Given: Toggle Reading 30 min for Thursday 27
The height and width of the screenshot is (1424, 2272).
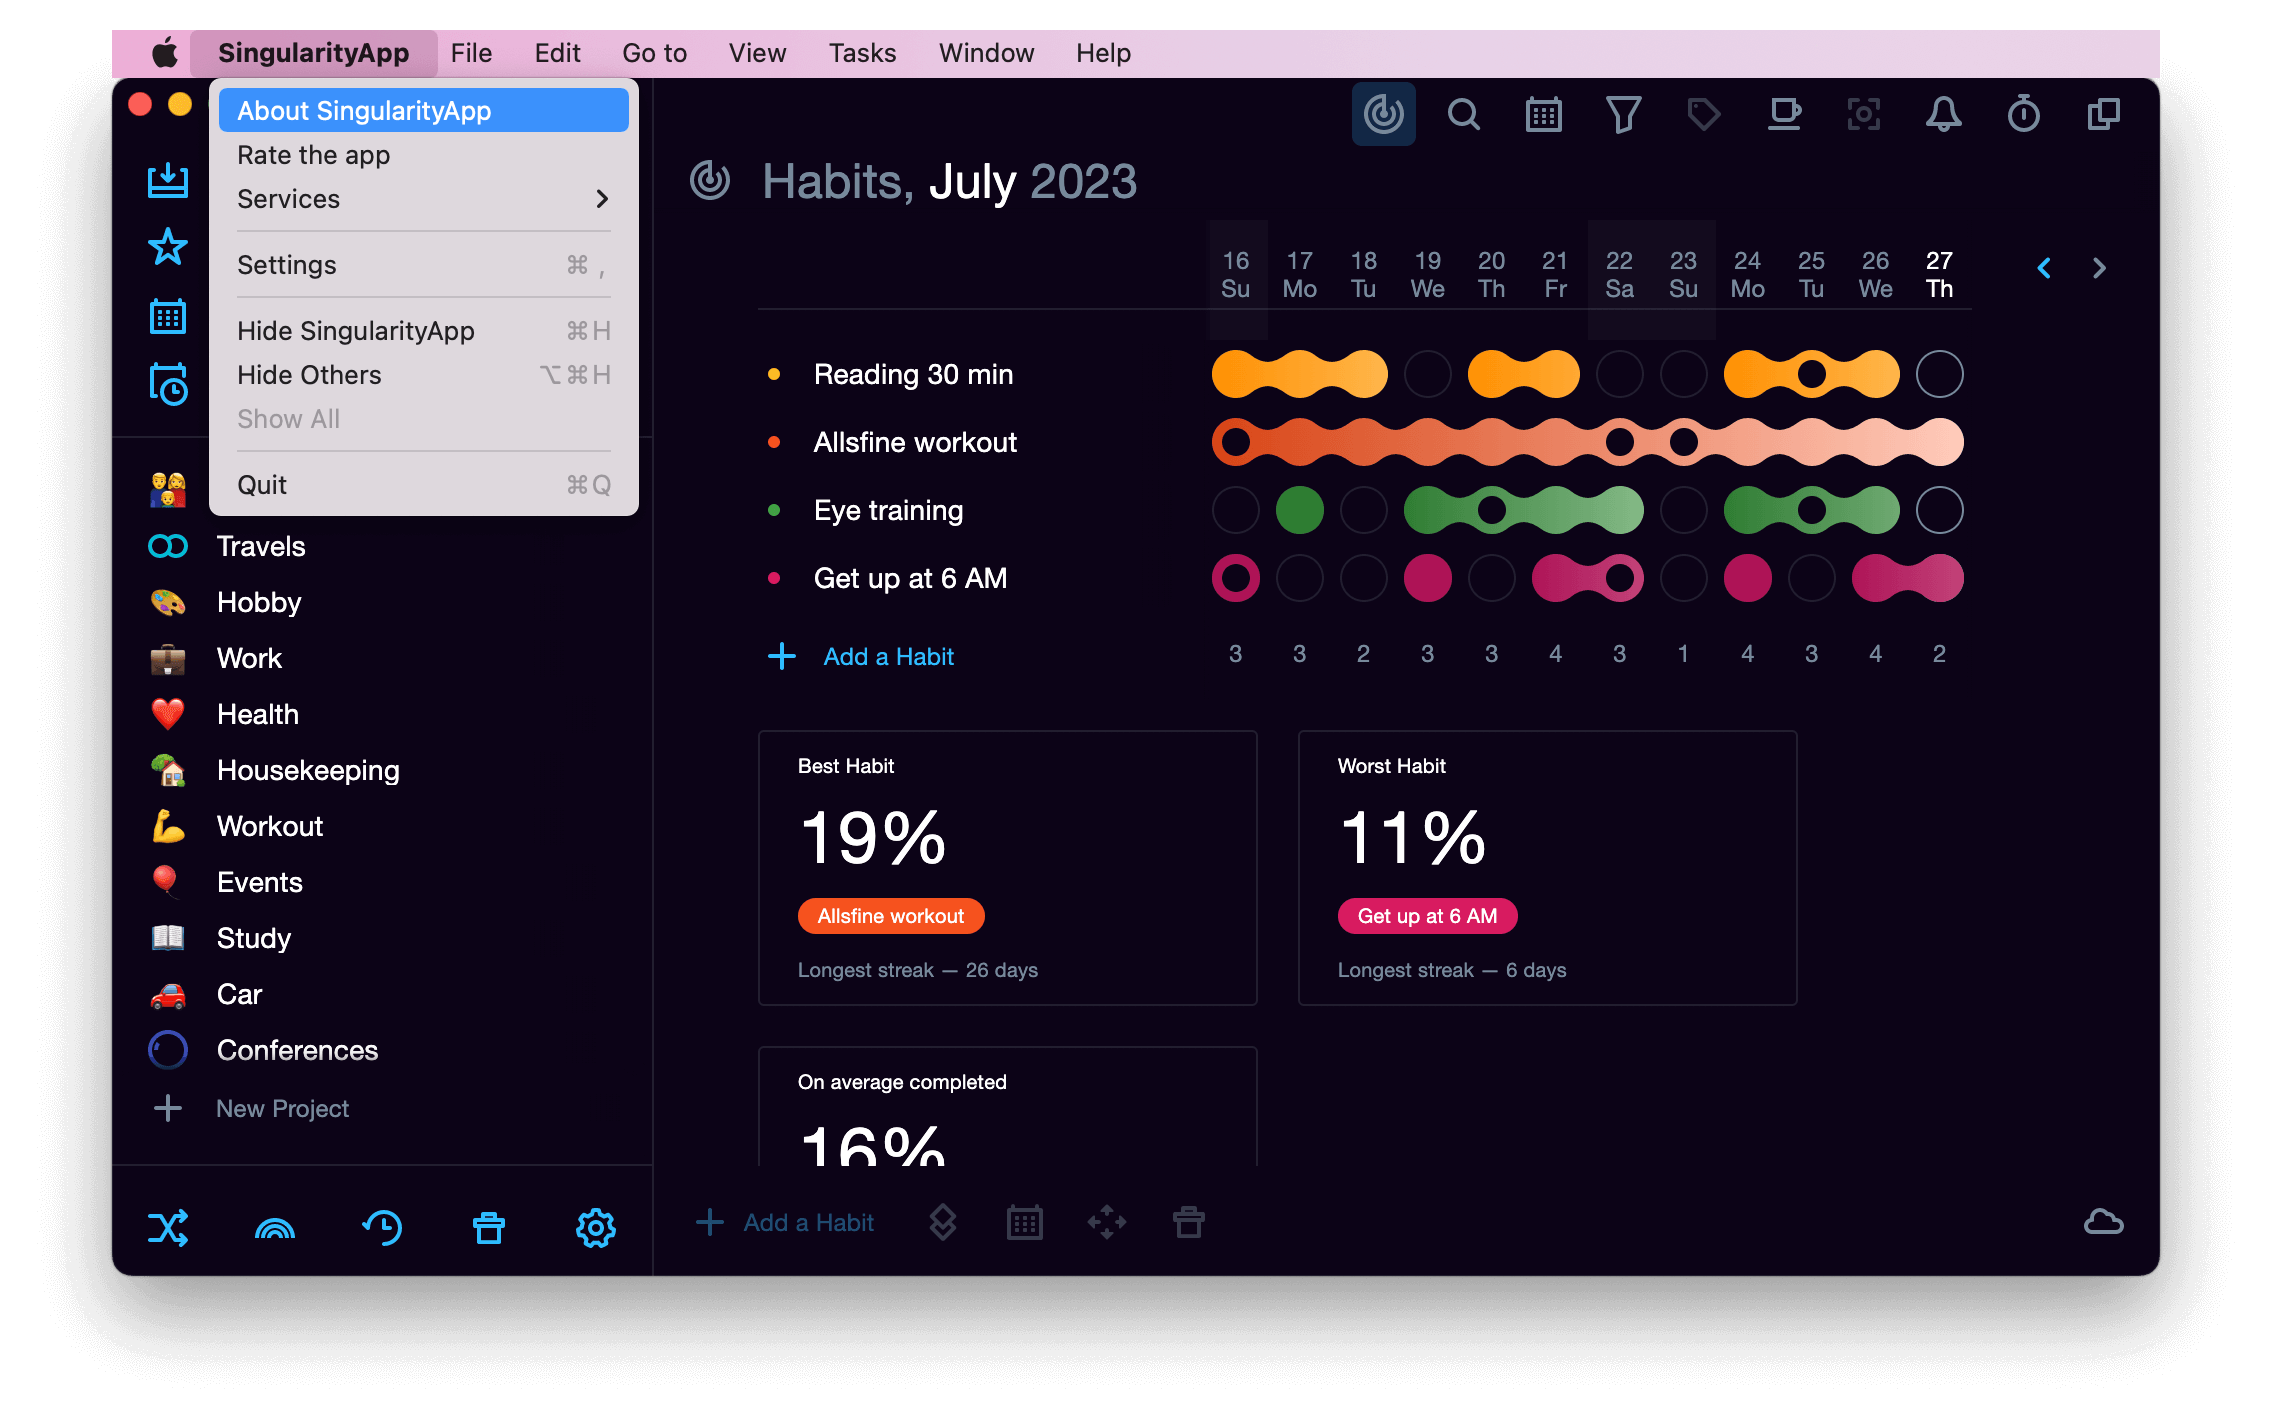Looking at the screenshot, I should pos(1940,374).
